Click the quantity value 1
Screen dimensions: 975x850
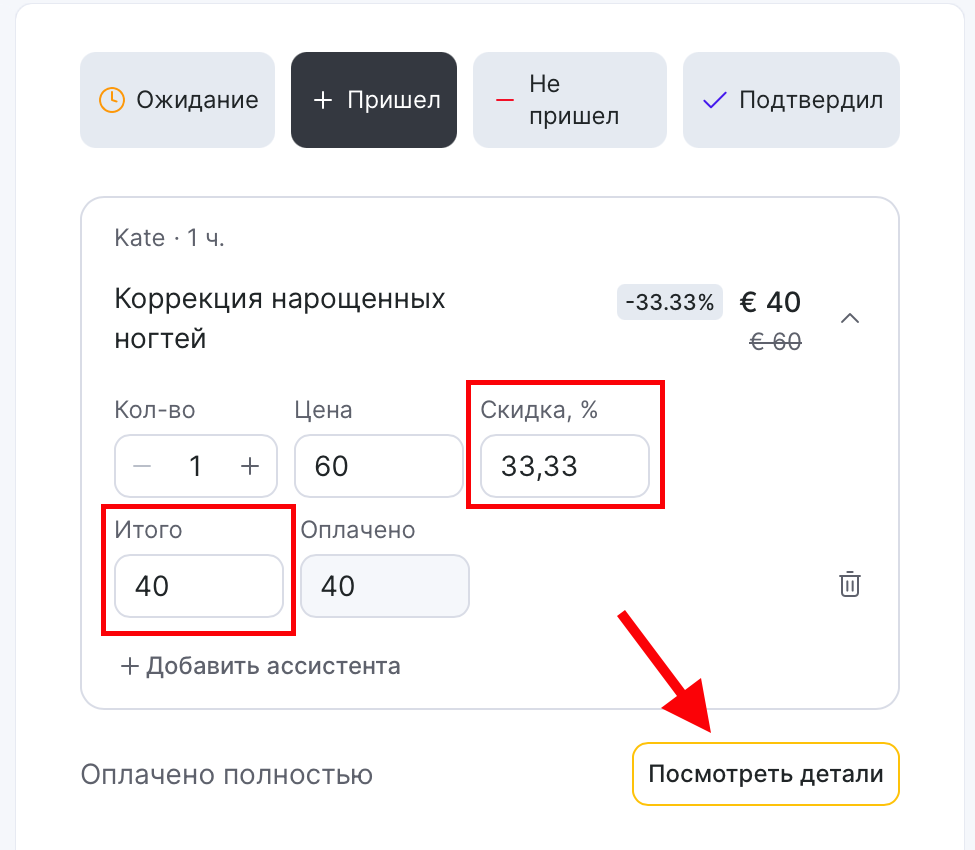pos(196,466)
